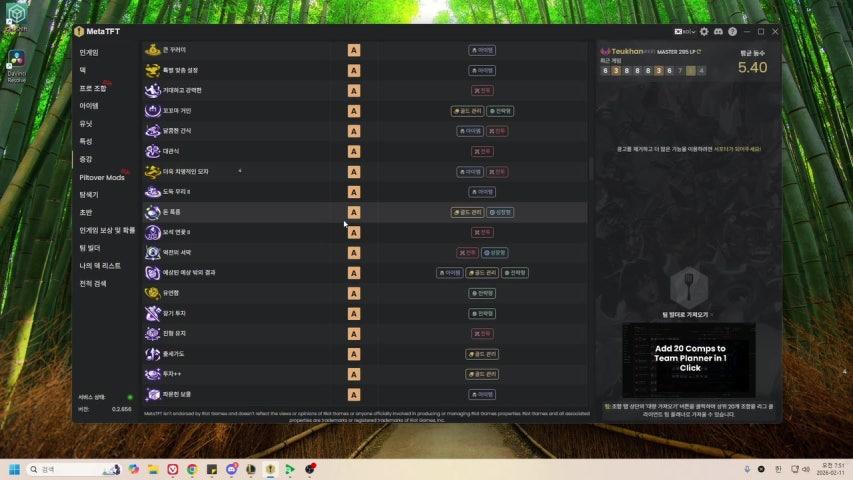Click 팀 빌더로 가져오기 import button
Image resolution: width=853 pixels, height=480 pixels.
coord(687,315)
